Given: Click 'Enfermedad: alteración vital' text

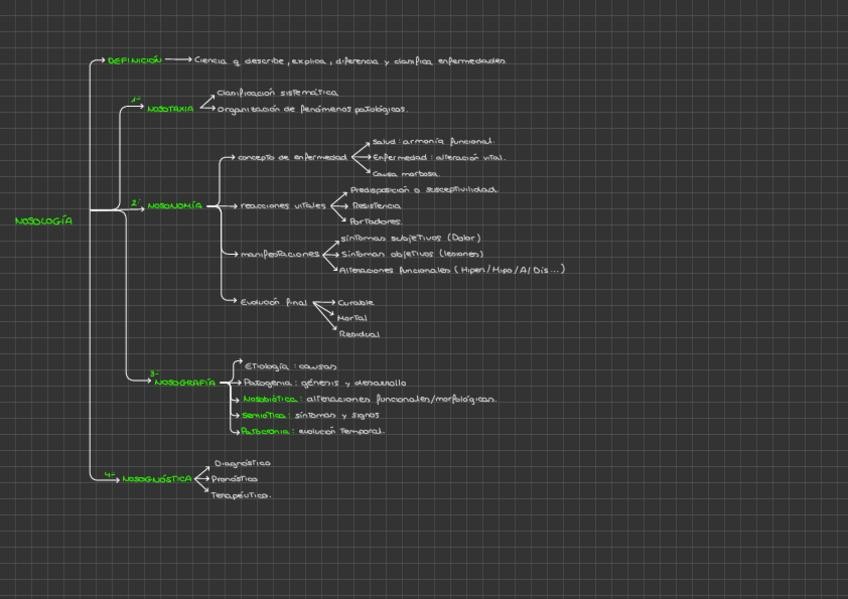Looking at the screenshot, I should [438, 157].
